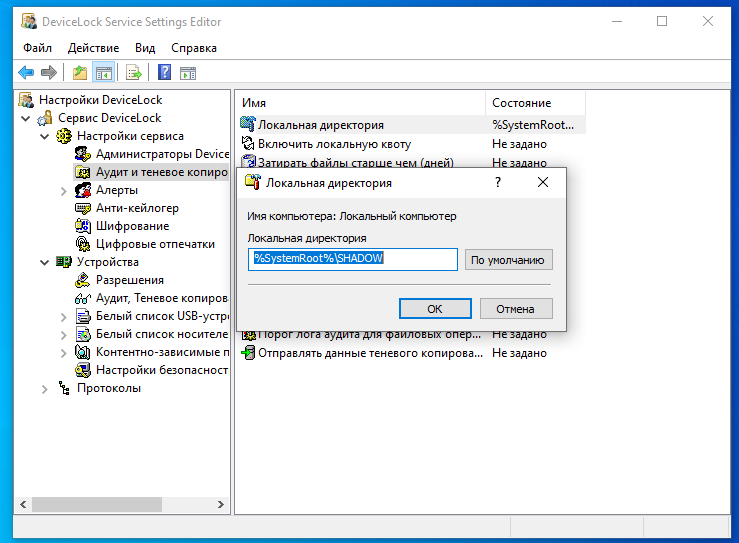Click the tree pane horizontal scrollbar thumb
The width and height of the screenshot is (739, 543).
coord(97,504)
